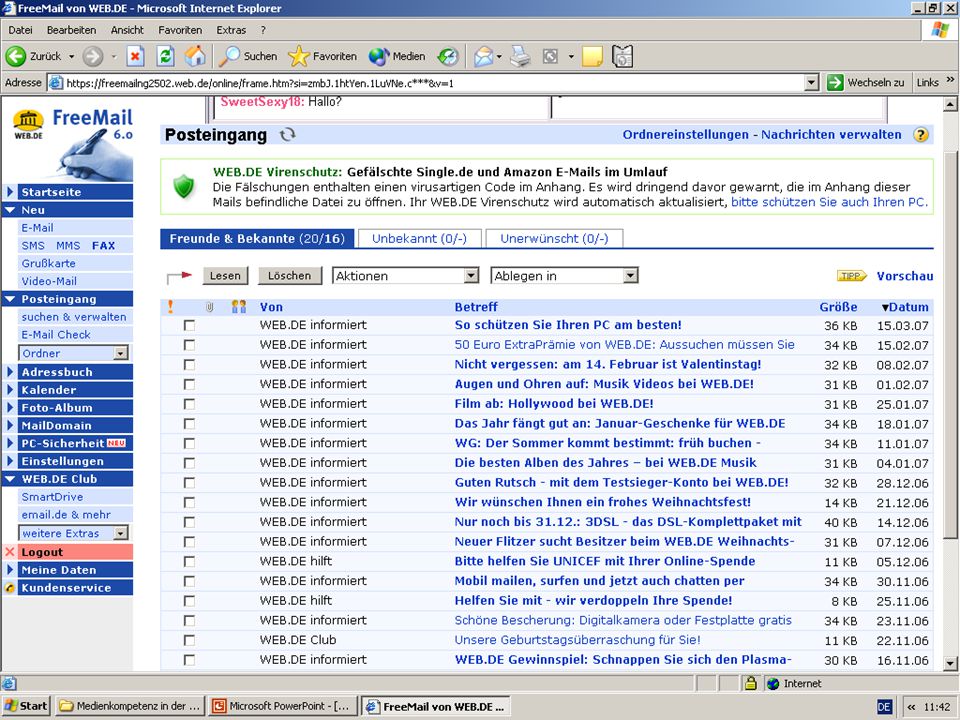Go to the browser home page icon
Viewport: 960px width, 720px height.
click(x=195, y=56)
